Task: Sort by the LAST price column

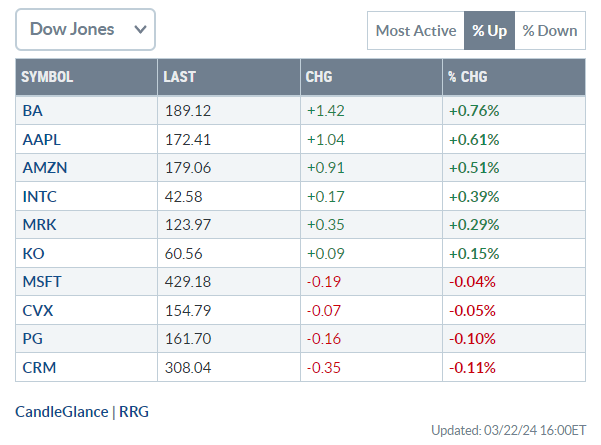Action: 180,77
